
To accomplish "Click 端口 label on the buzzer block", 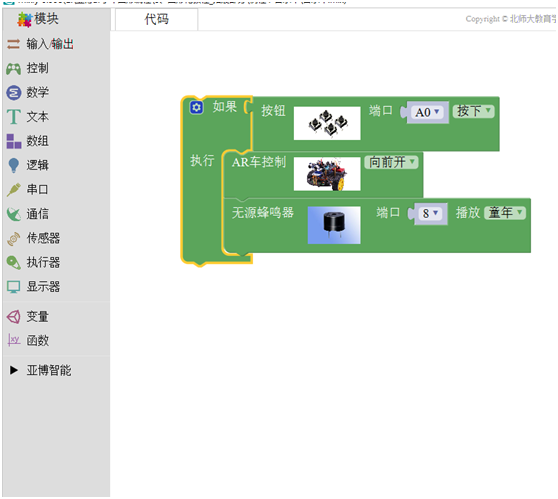I will 388,212.
